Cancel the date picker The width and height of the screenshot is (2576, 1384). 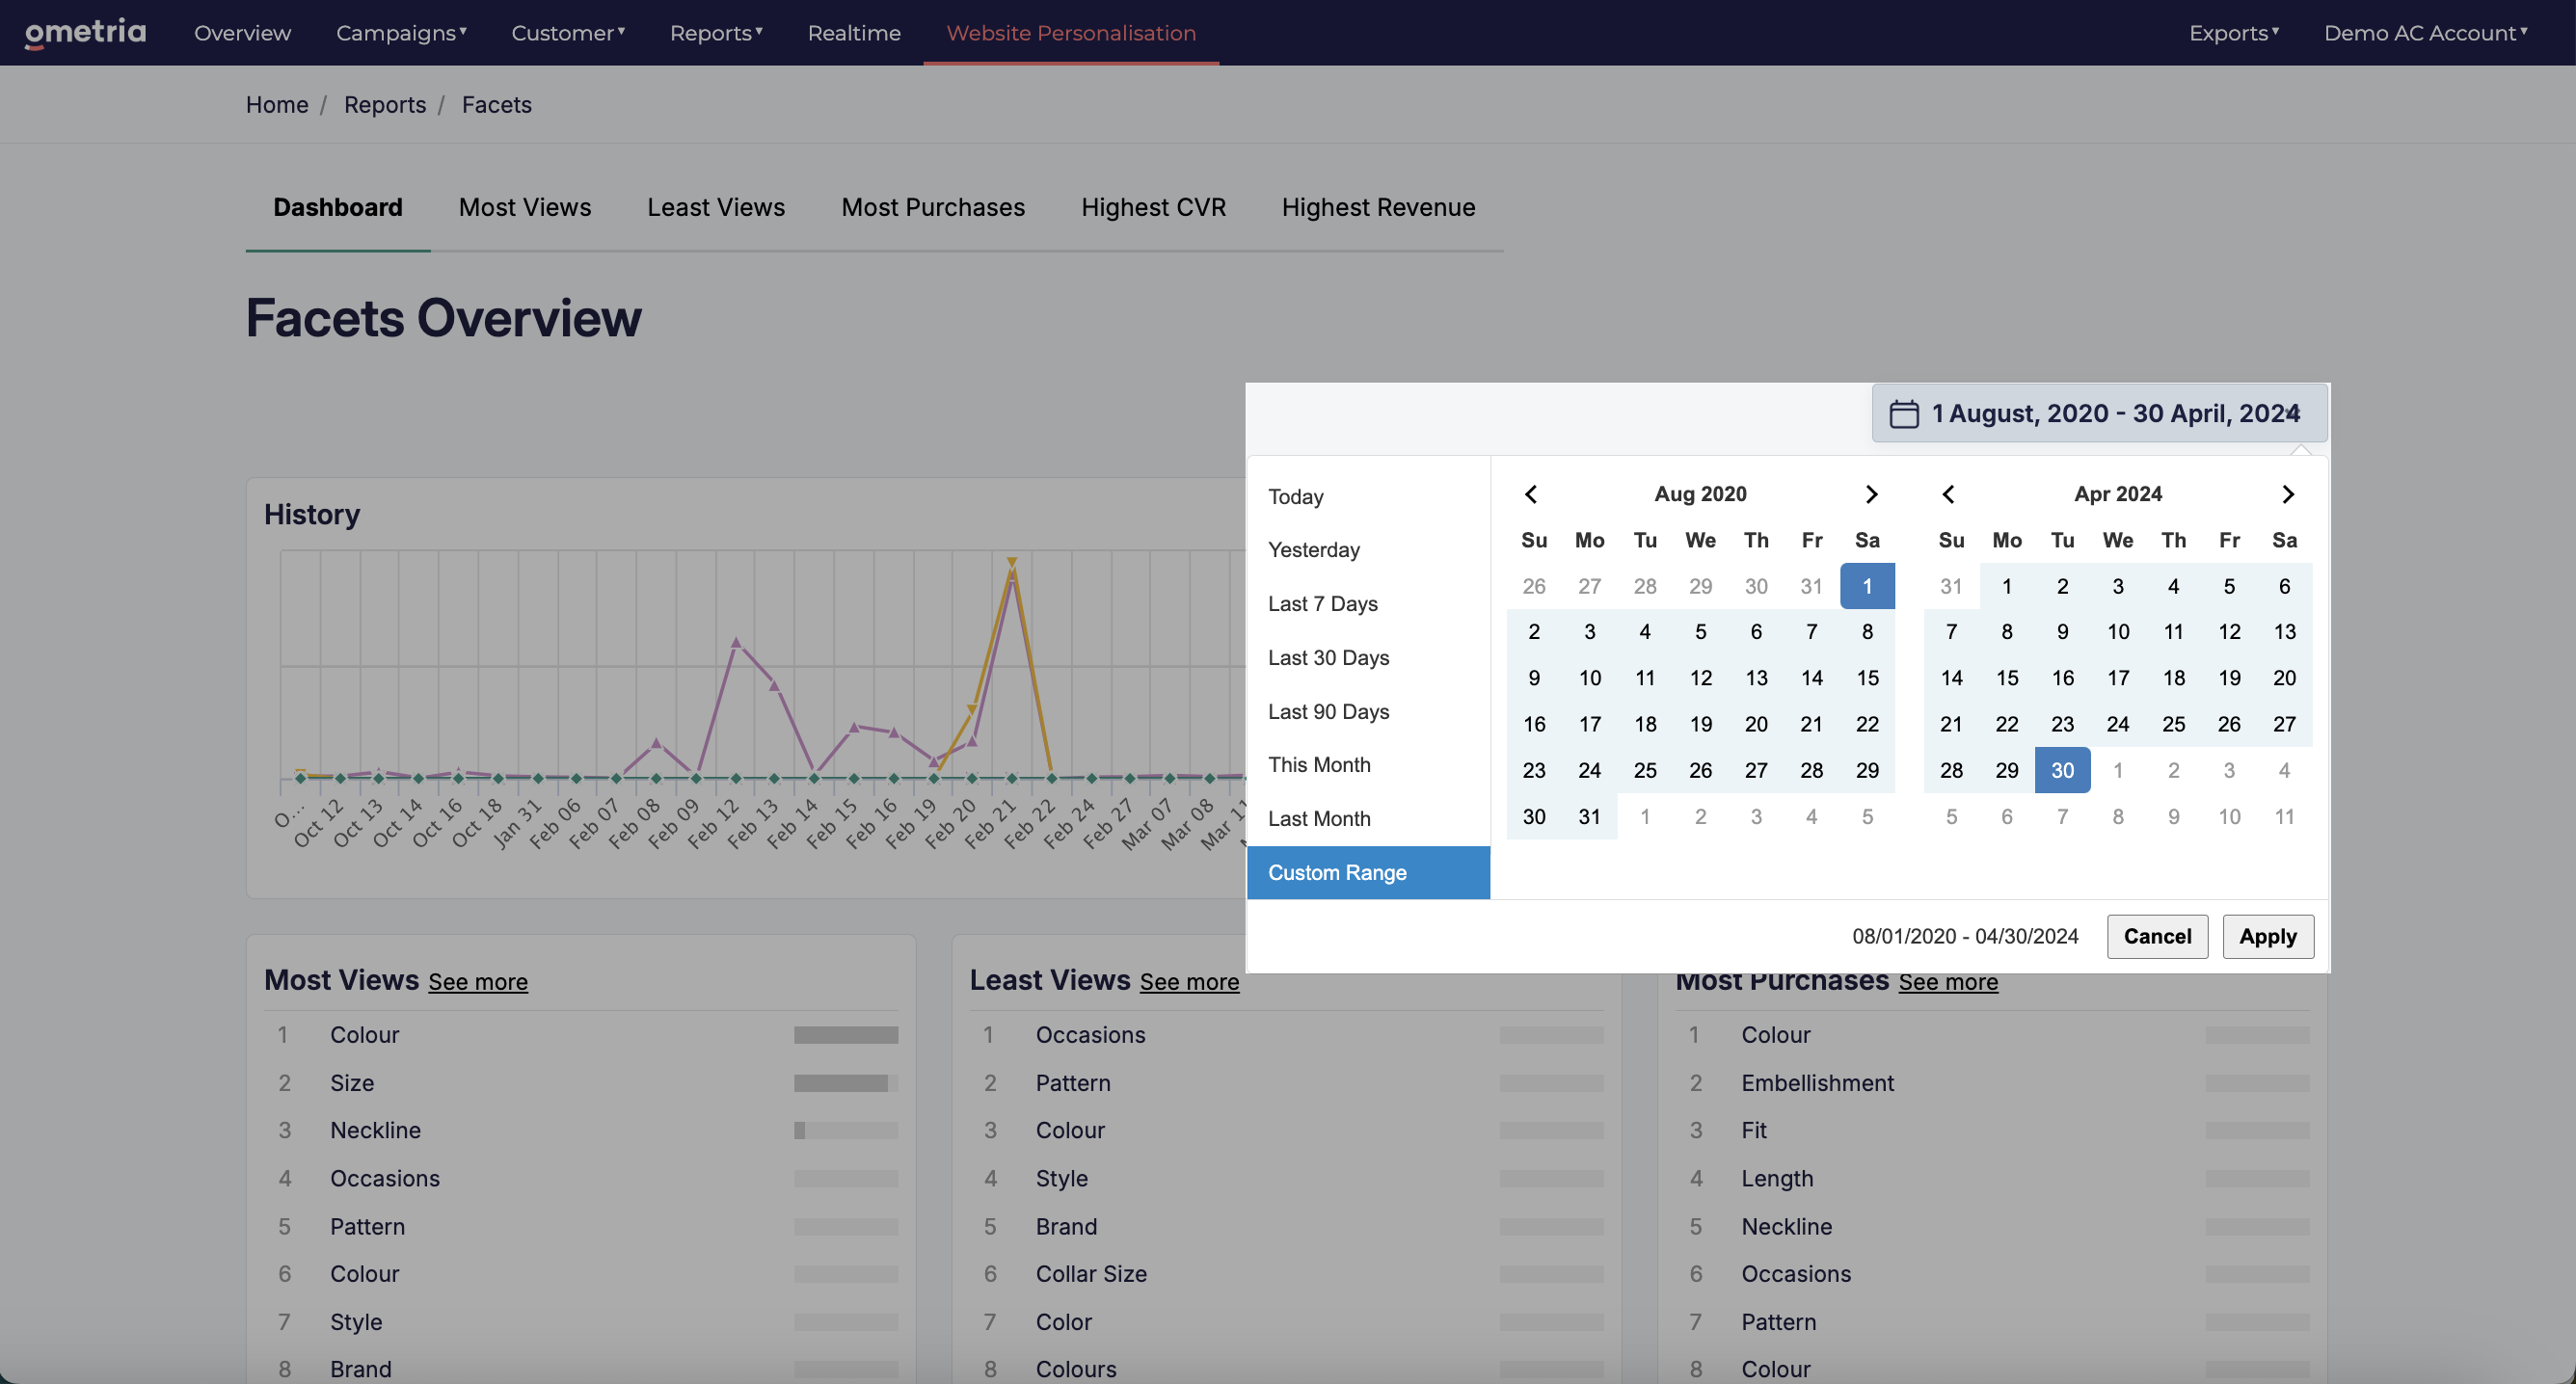[x=2157, y=936]
